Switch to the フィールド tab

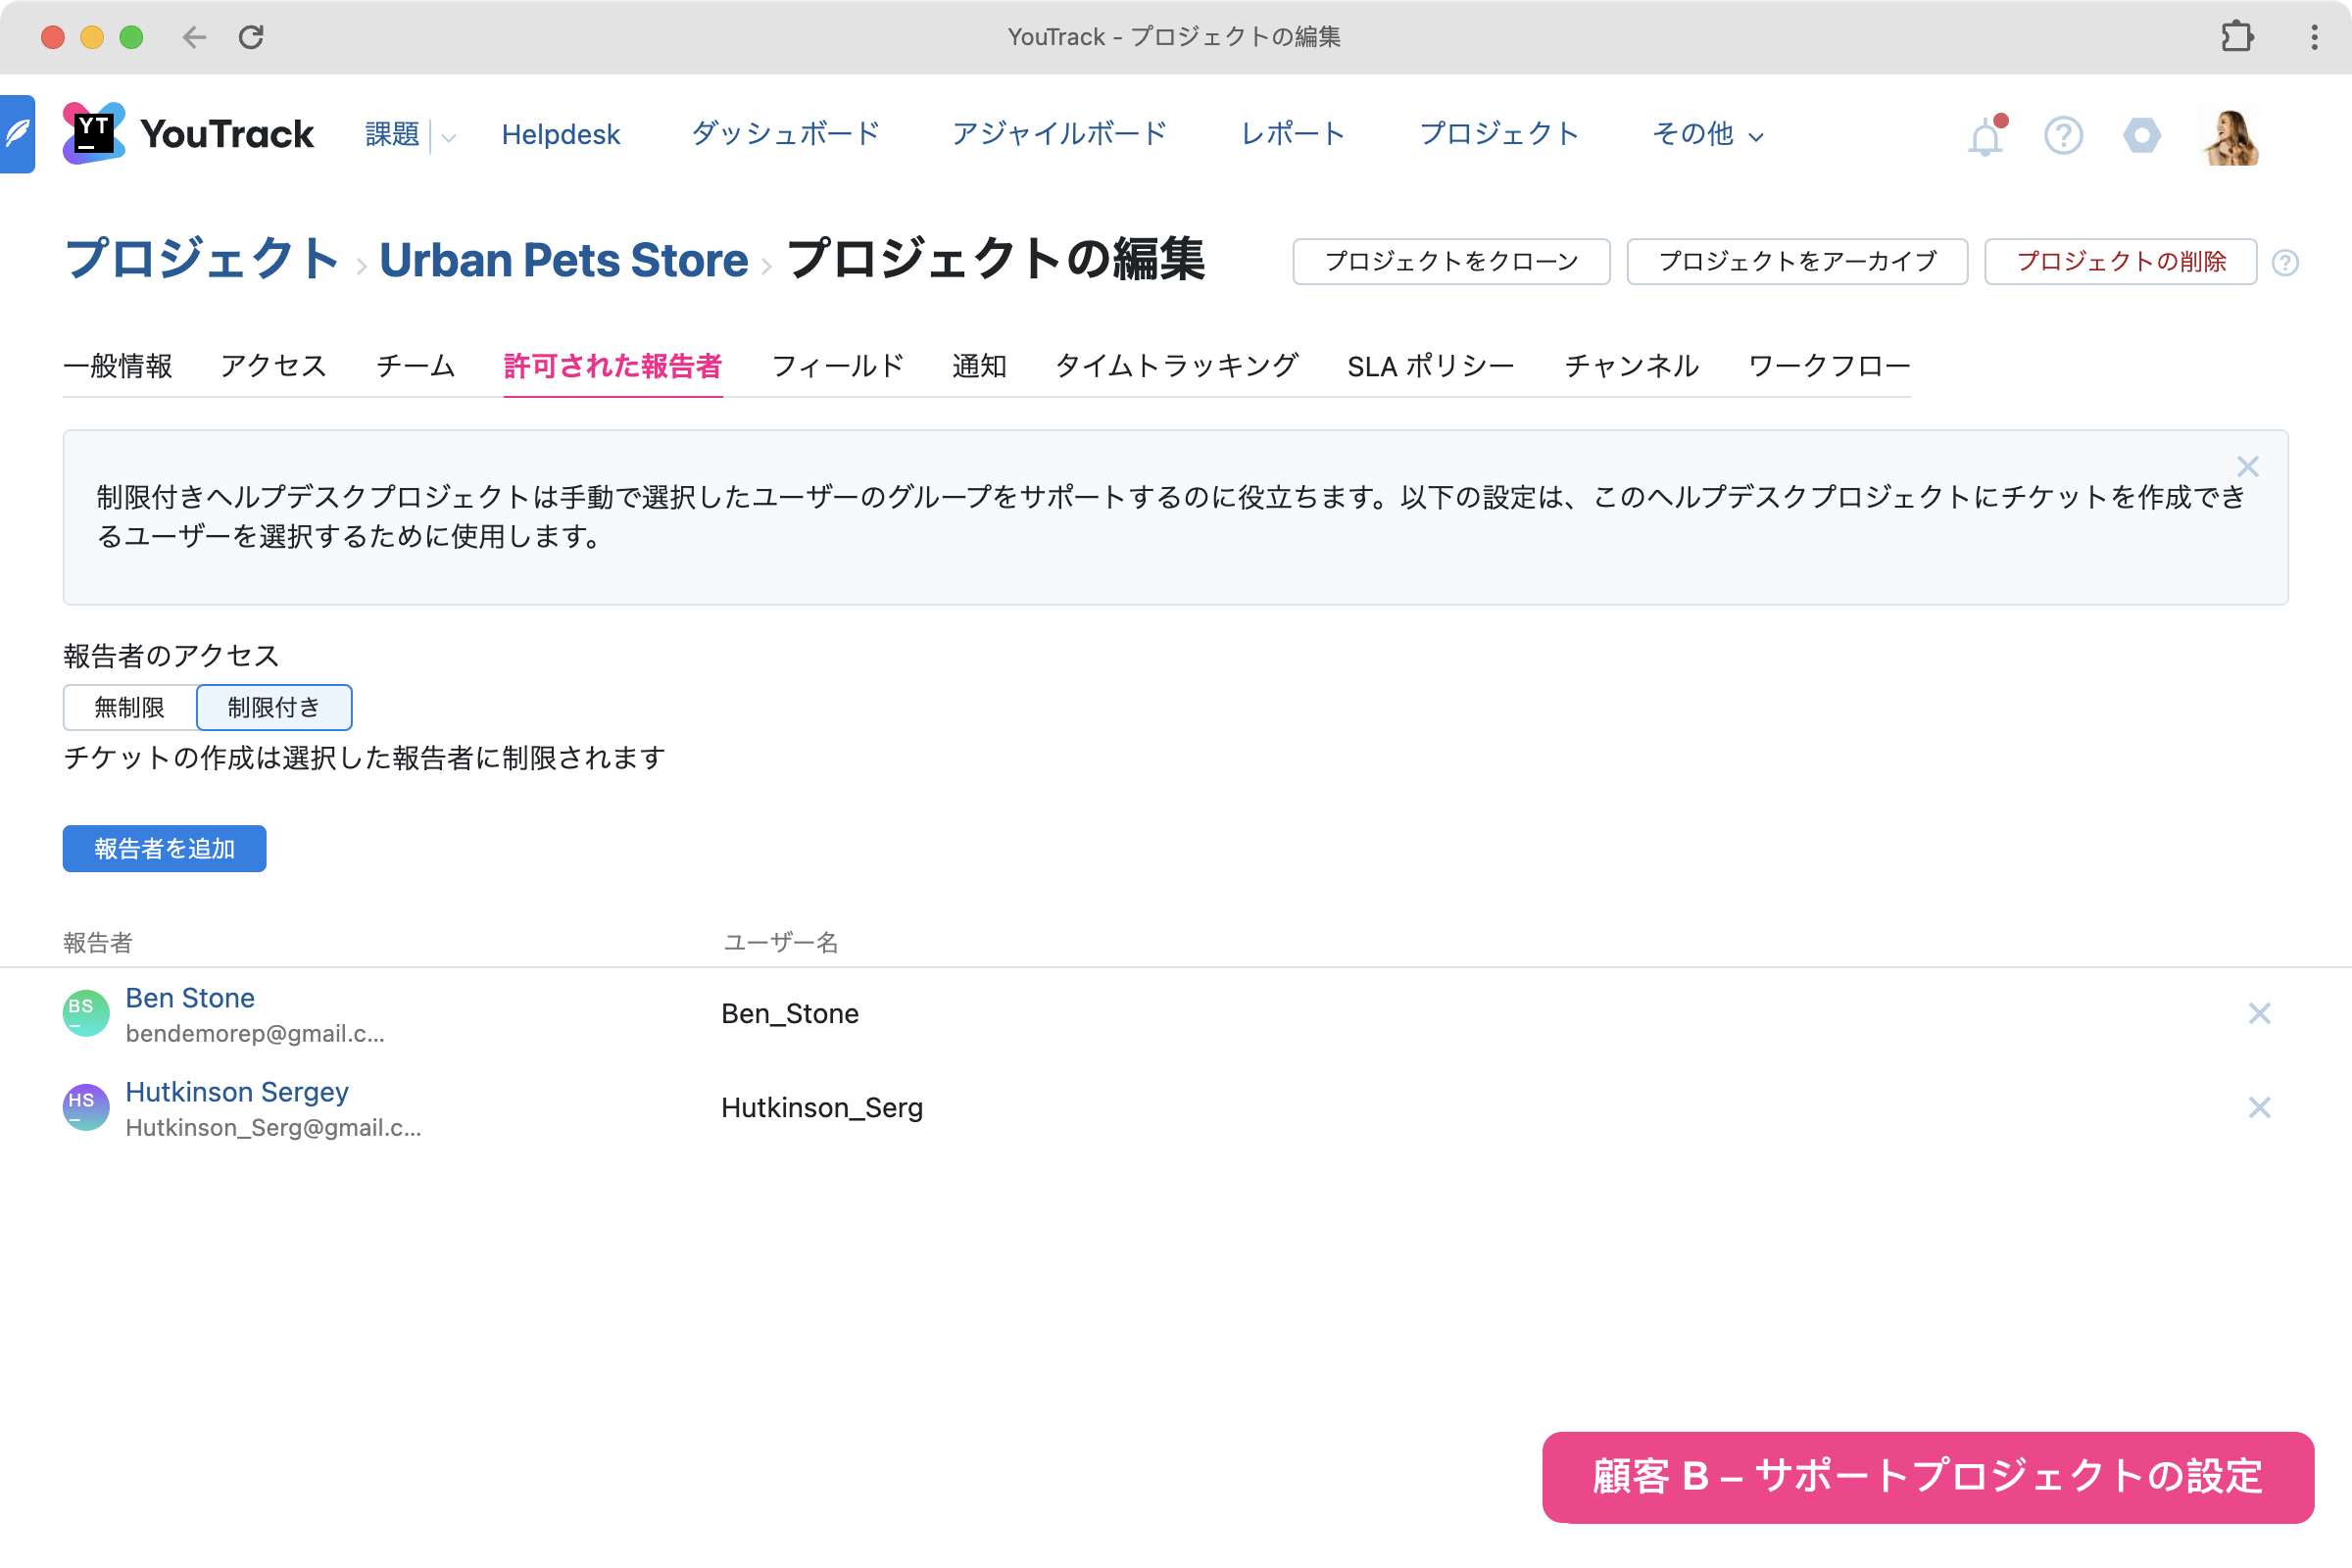click(x=837, y=366)
